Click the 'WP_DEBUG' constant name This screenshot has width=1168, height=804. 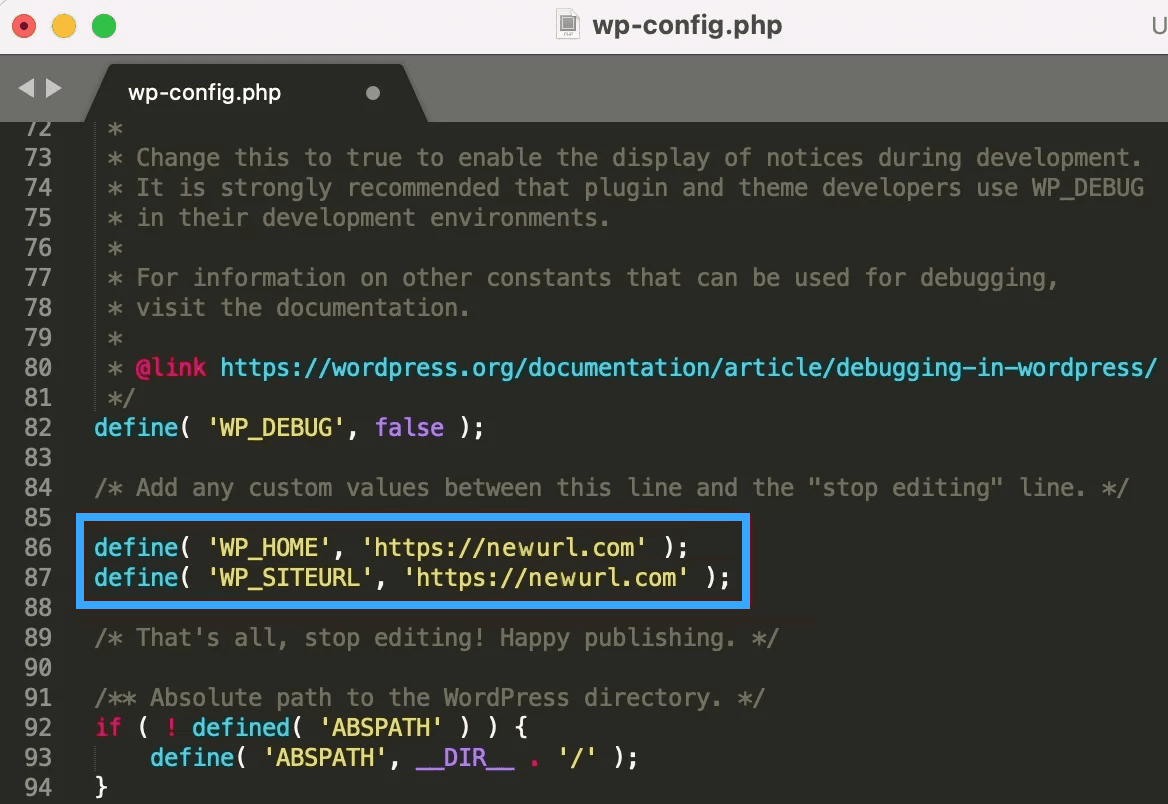click(x=277, y=427)
